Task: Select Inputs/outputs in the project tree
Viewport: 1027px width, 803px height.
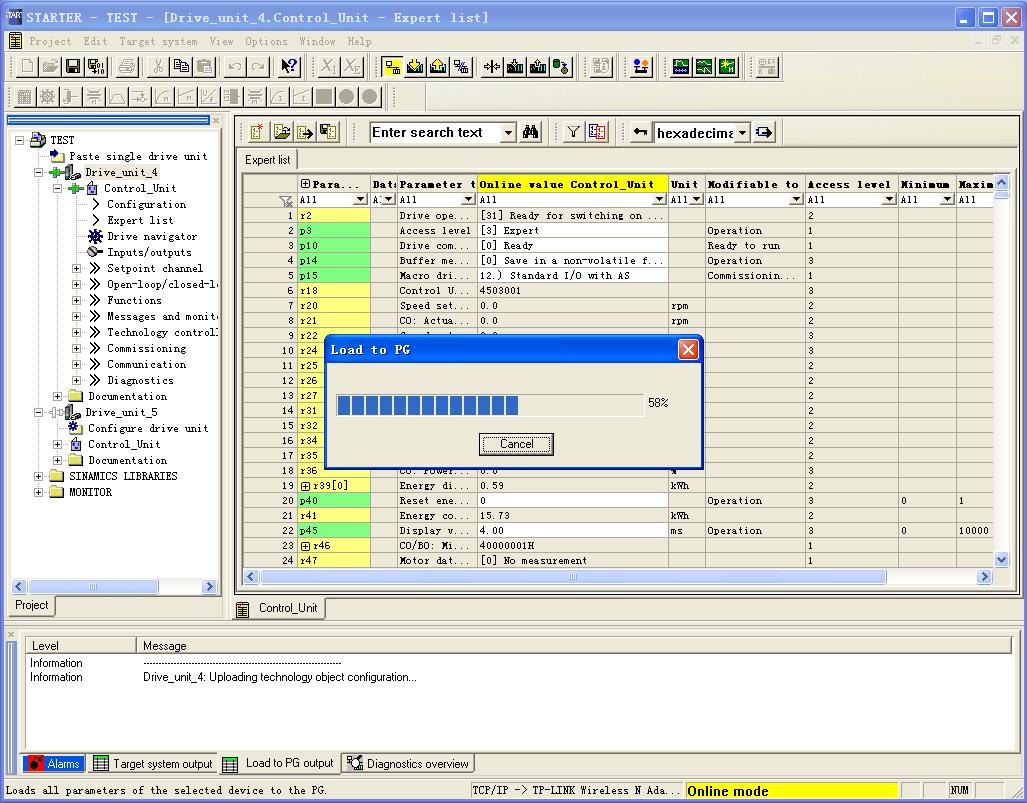Action: pos(149,252)
